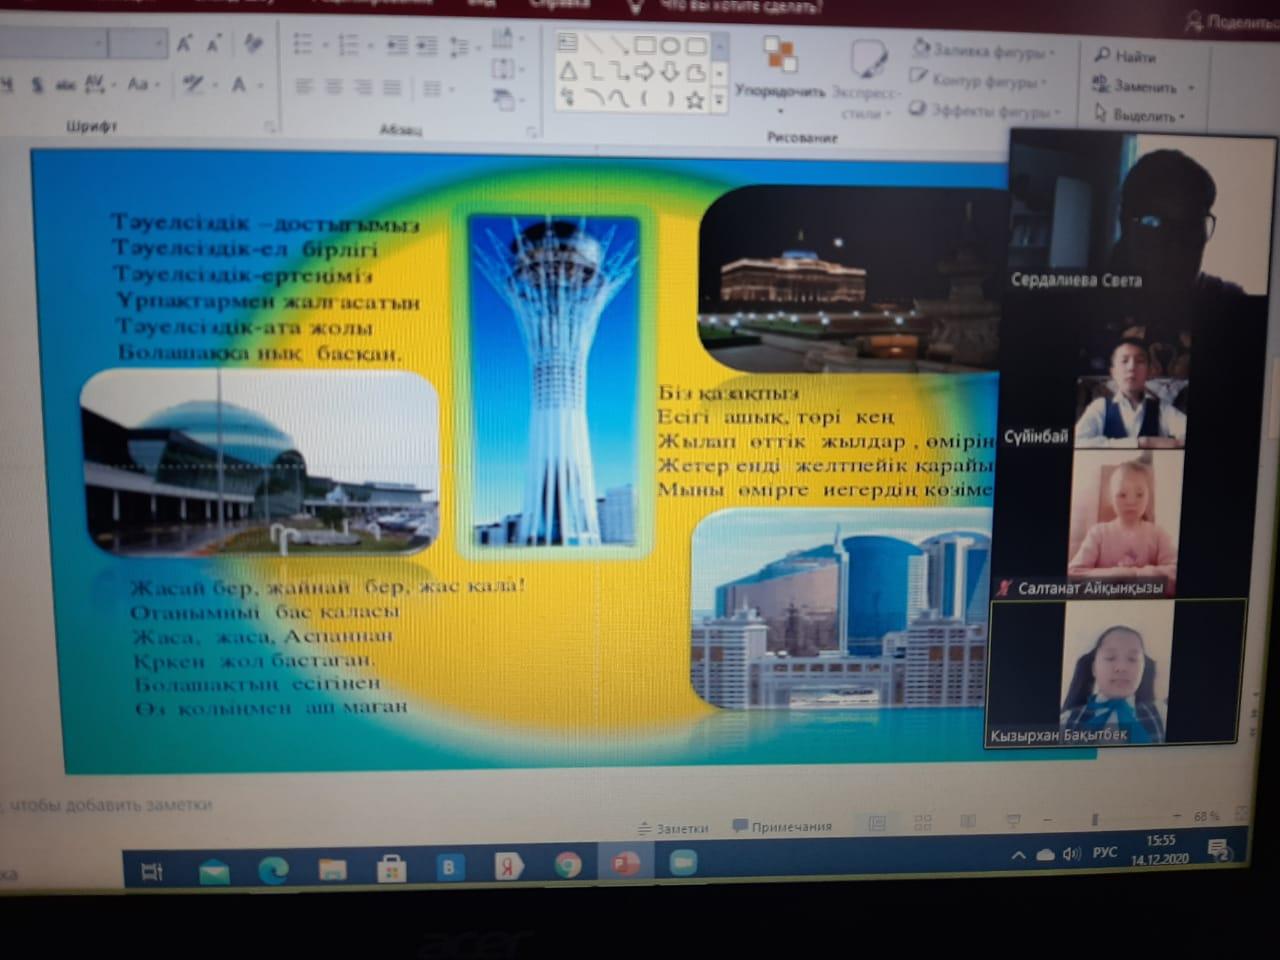
Task: Open Microsoft Edge from taskbar
Action: coord(273,870)
